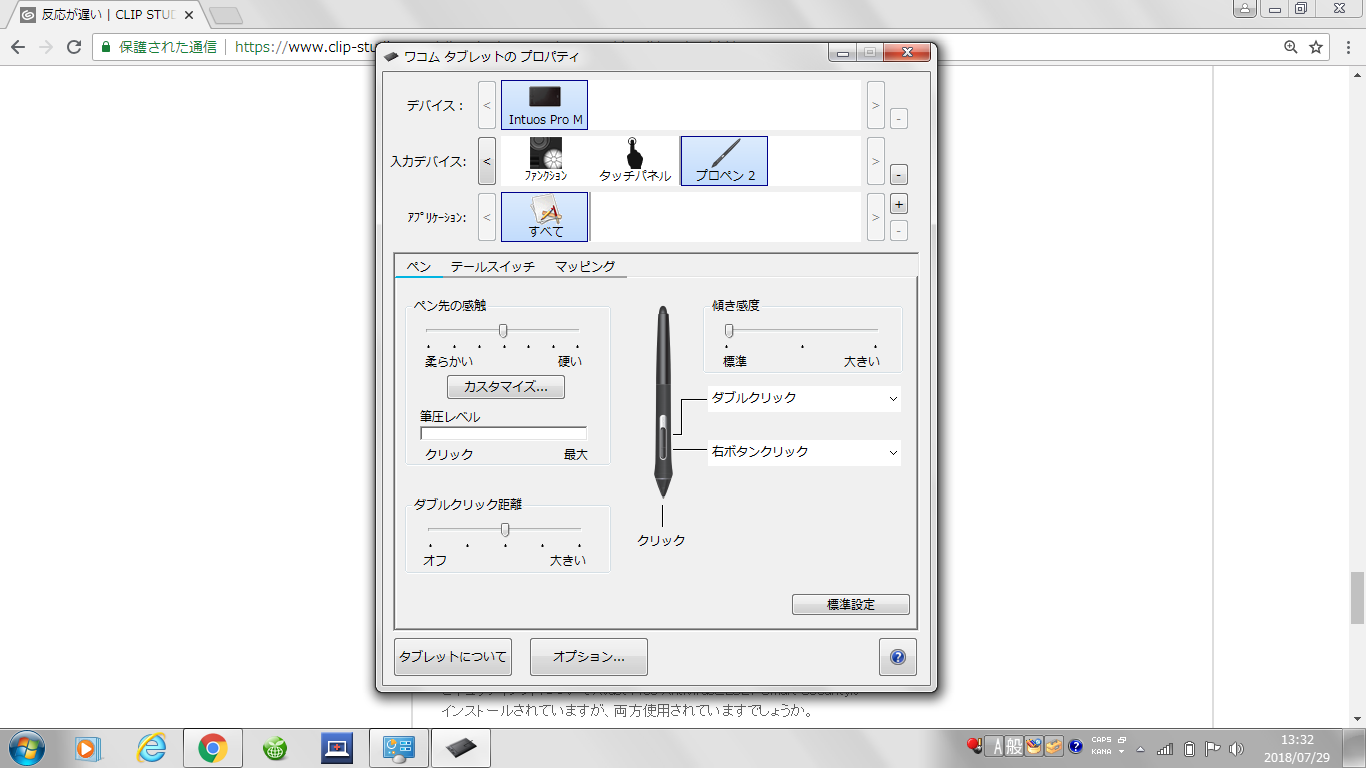Show hidden tray icons arrow
The width and height of the screenshot is (1366, 771).
click(x=1140, y=748)
